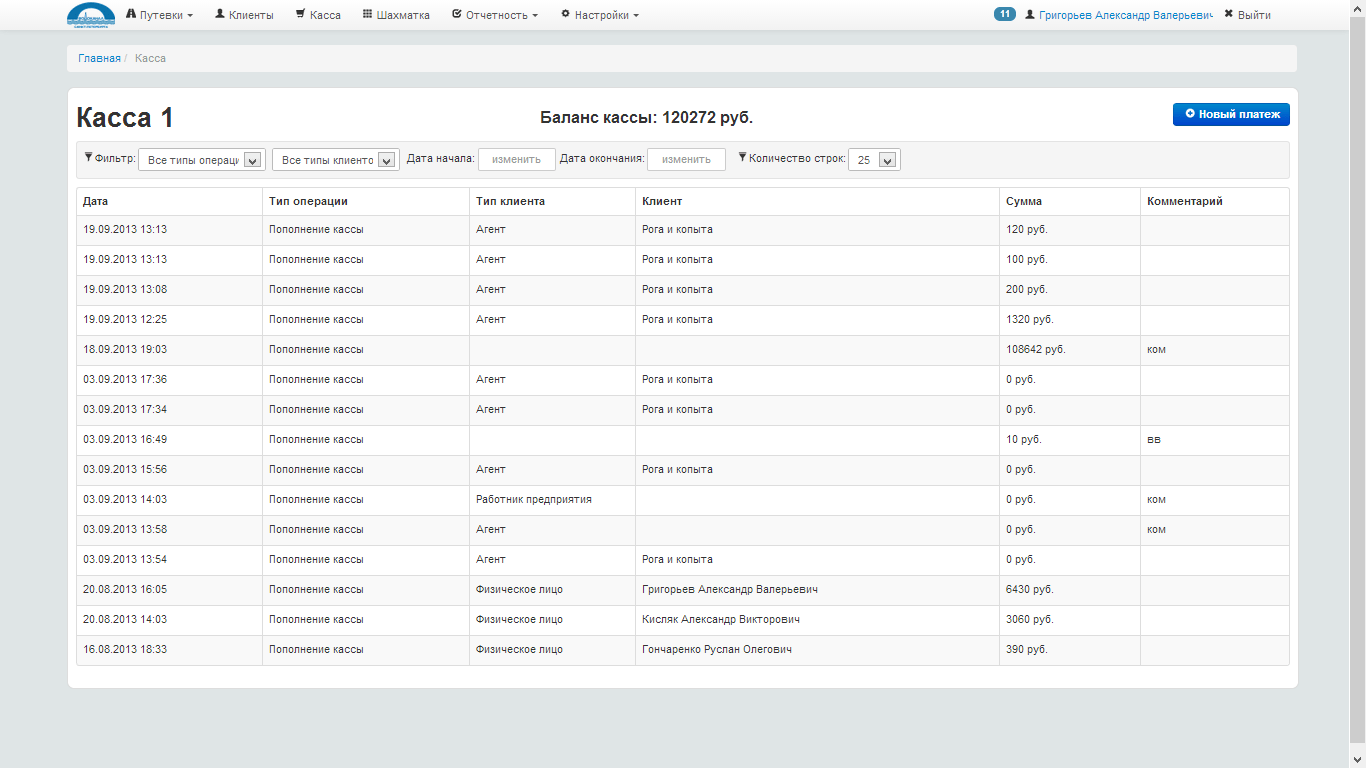Click Пополнение кассы in the 16.08.2013 18:33 row
Viewport: 1366px width, 777px height.
[316, 650]
